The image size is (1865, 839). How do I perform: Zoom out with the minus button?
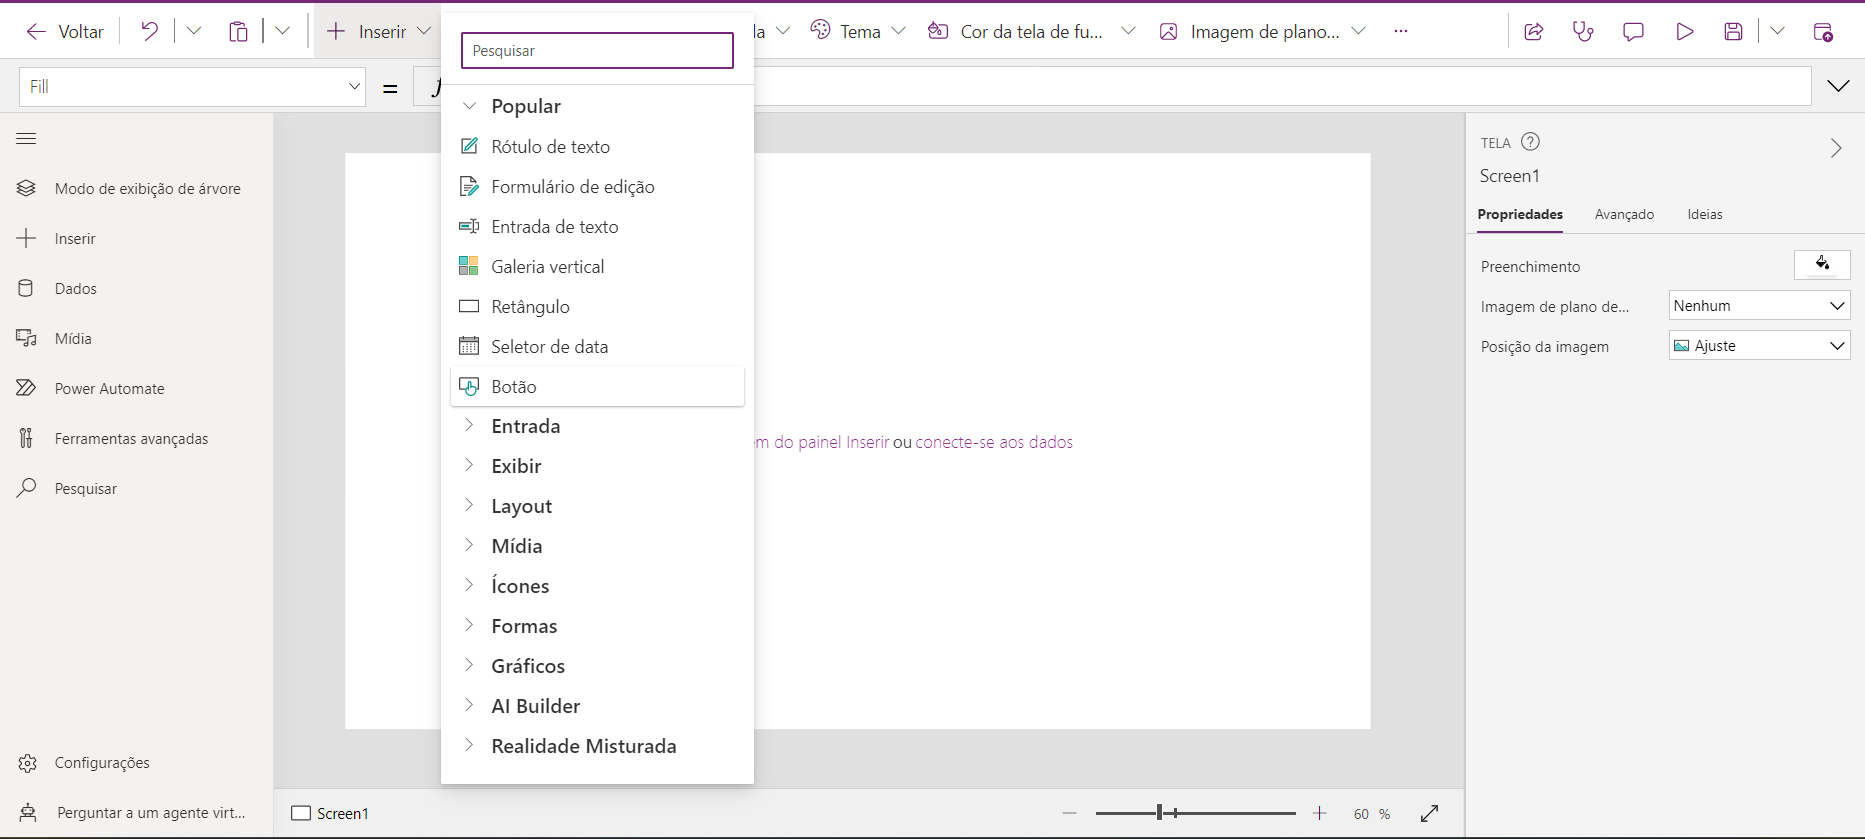(1070, 813)
